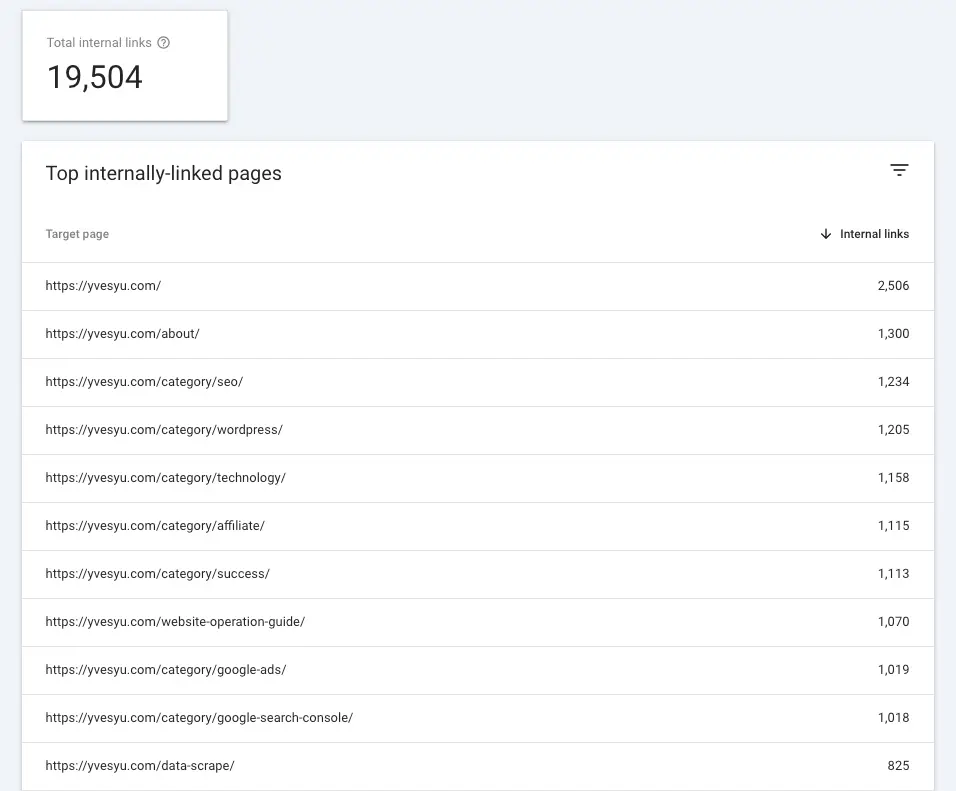Click the Target page column header
Screen dimensions: 956x791
pos(77,234)
